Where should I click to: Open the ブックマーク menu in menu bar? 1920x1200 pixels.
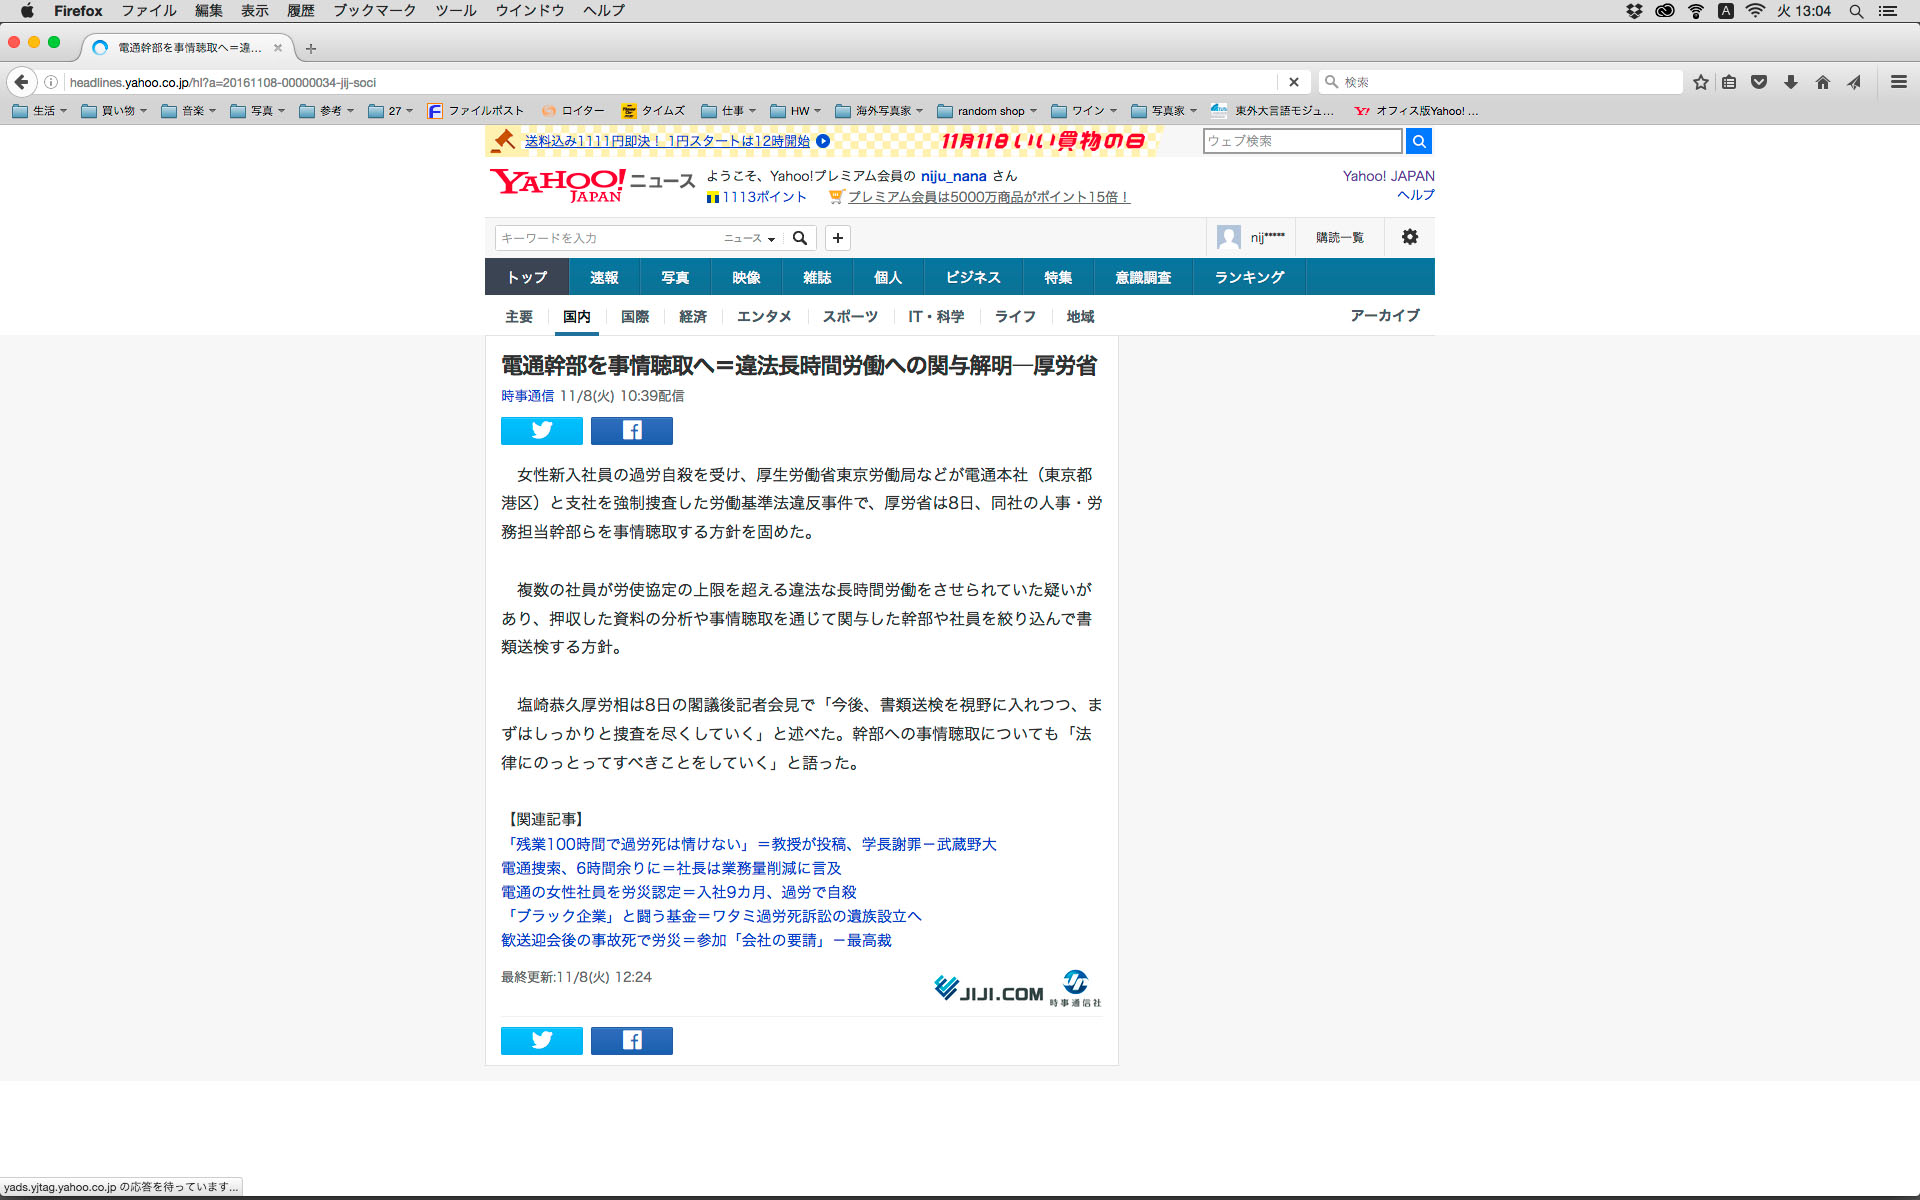[374, 11]
